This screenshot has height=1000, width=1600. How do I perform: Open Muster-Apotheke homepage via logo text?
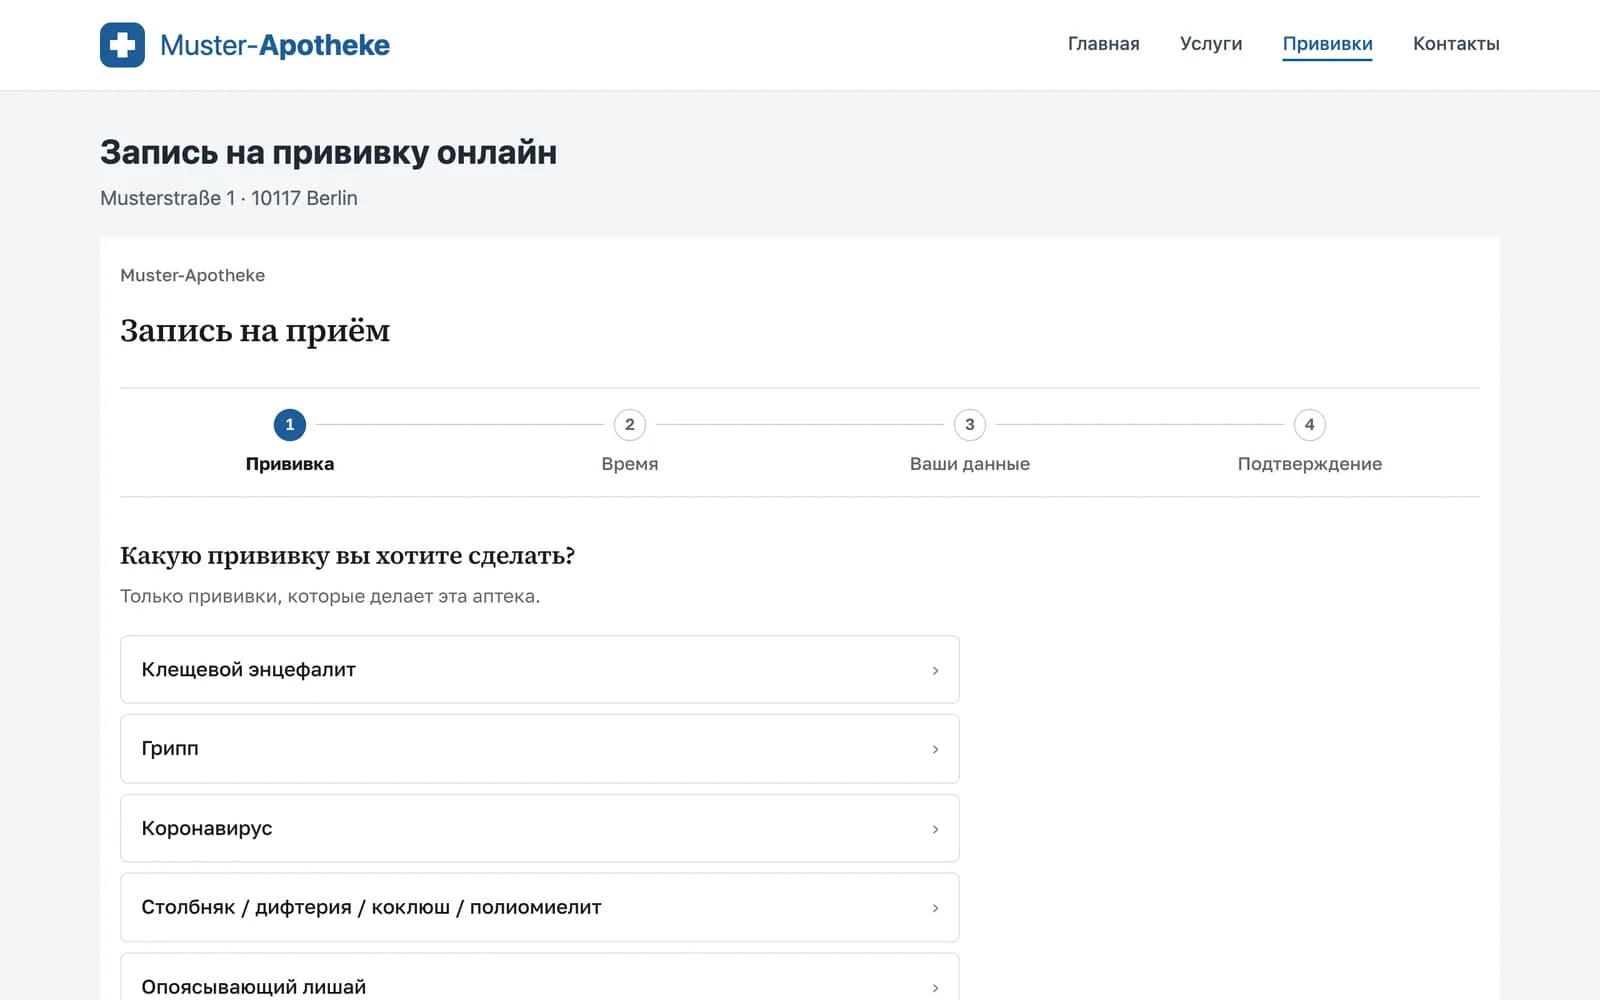point(275,45)
